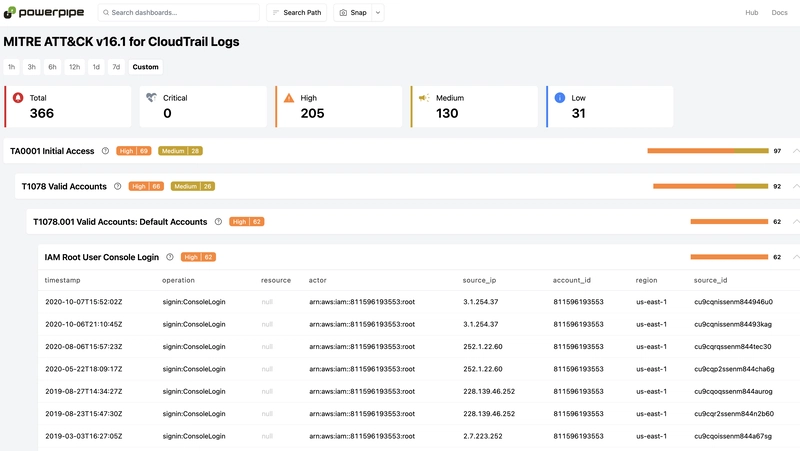Click the Low 31 summary card
800x451 pixels.
click(610, 106)
